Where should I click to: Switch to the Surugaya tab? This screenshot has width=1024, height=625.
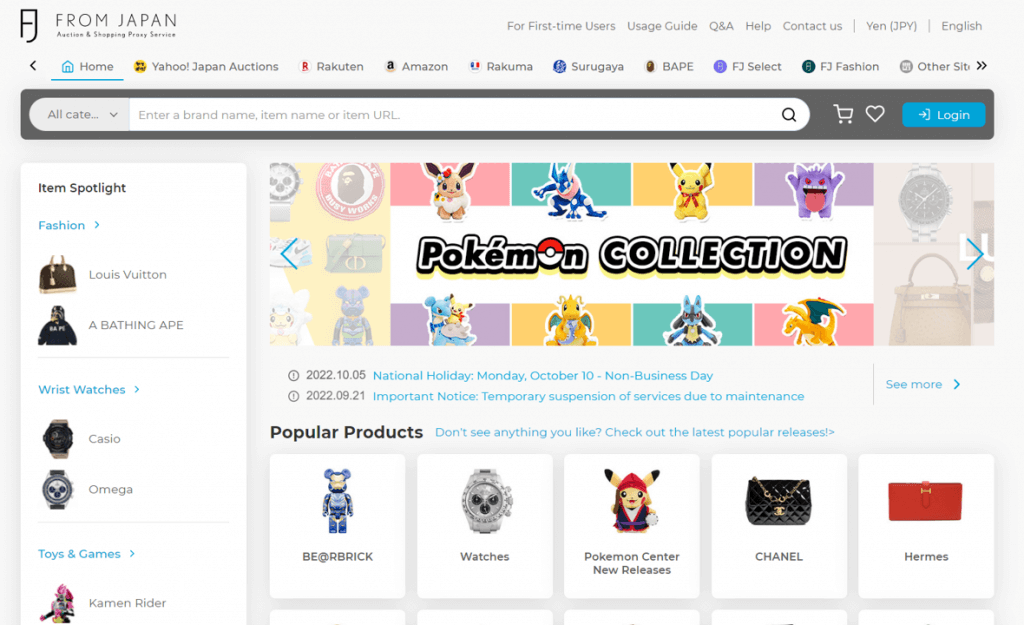588,67
